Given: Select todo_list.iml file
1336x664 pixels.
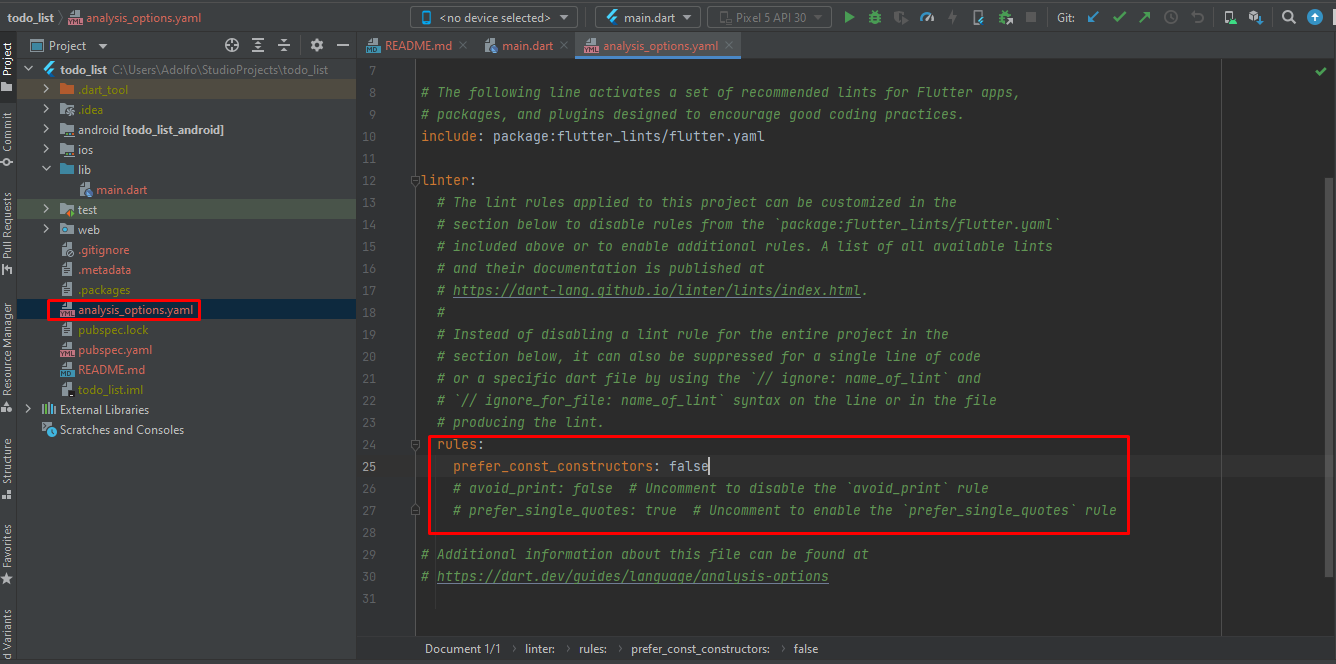Looking at the screenshot, I should point(110,390).
